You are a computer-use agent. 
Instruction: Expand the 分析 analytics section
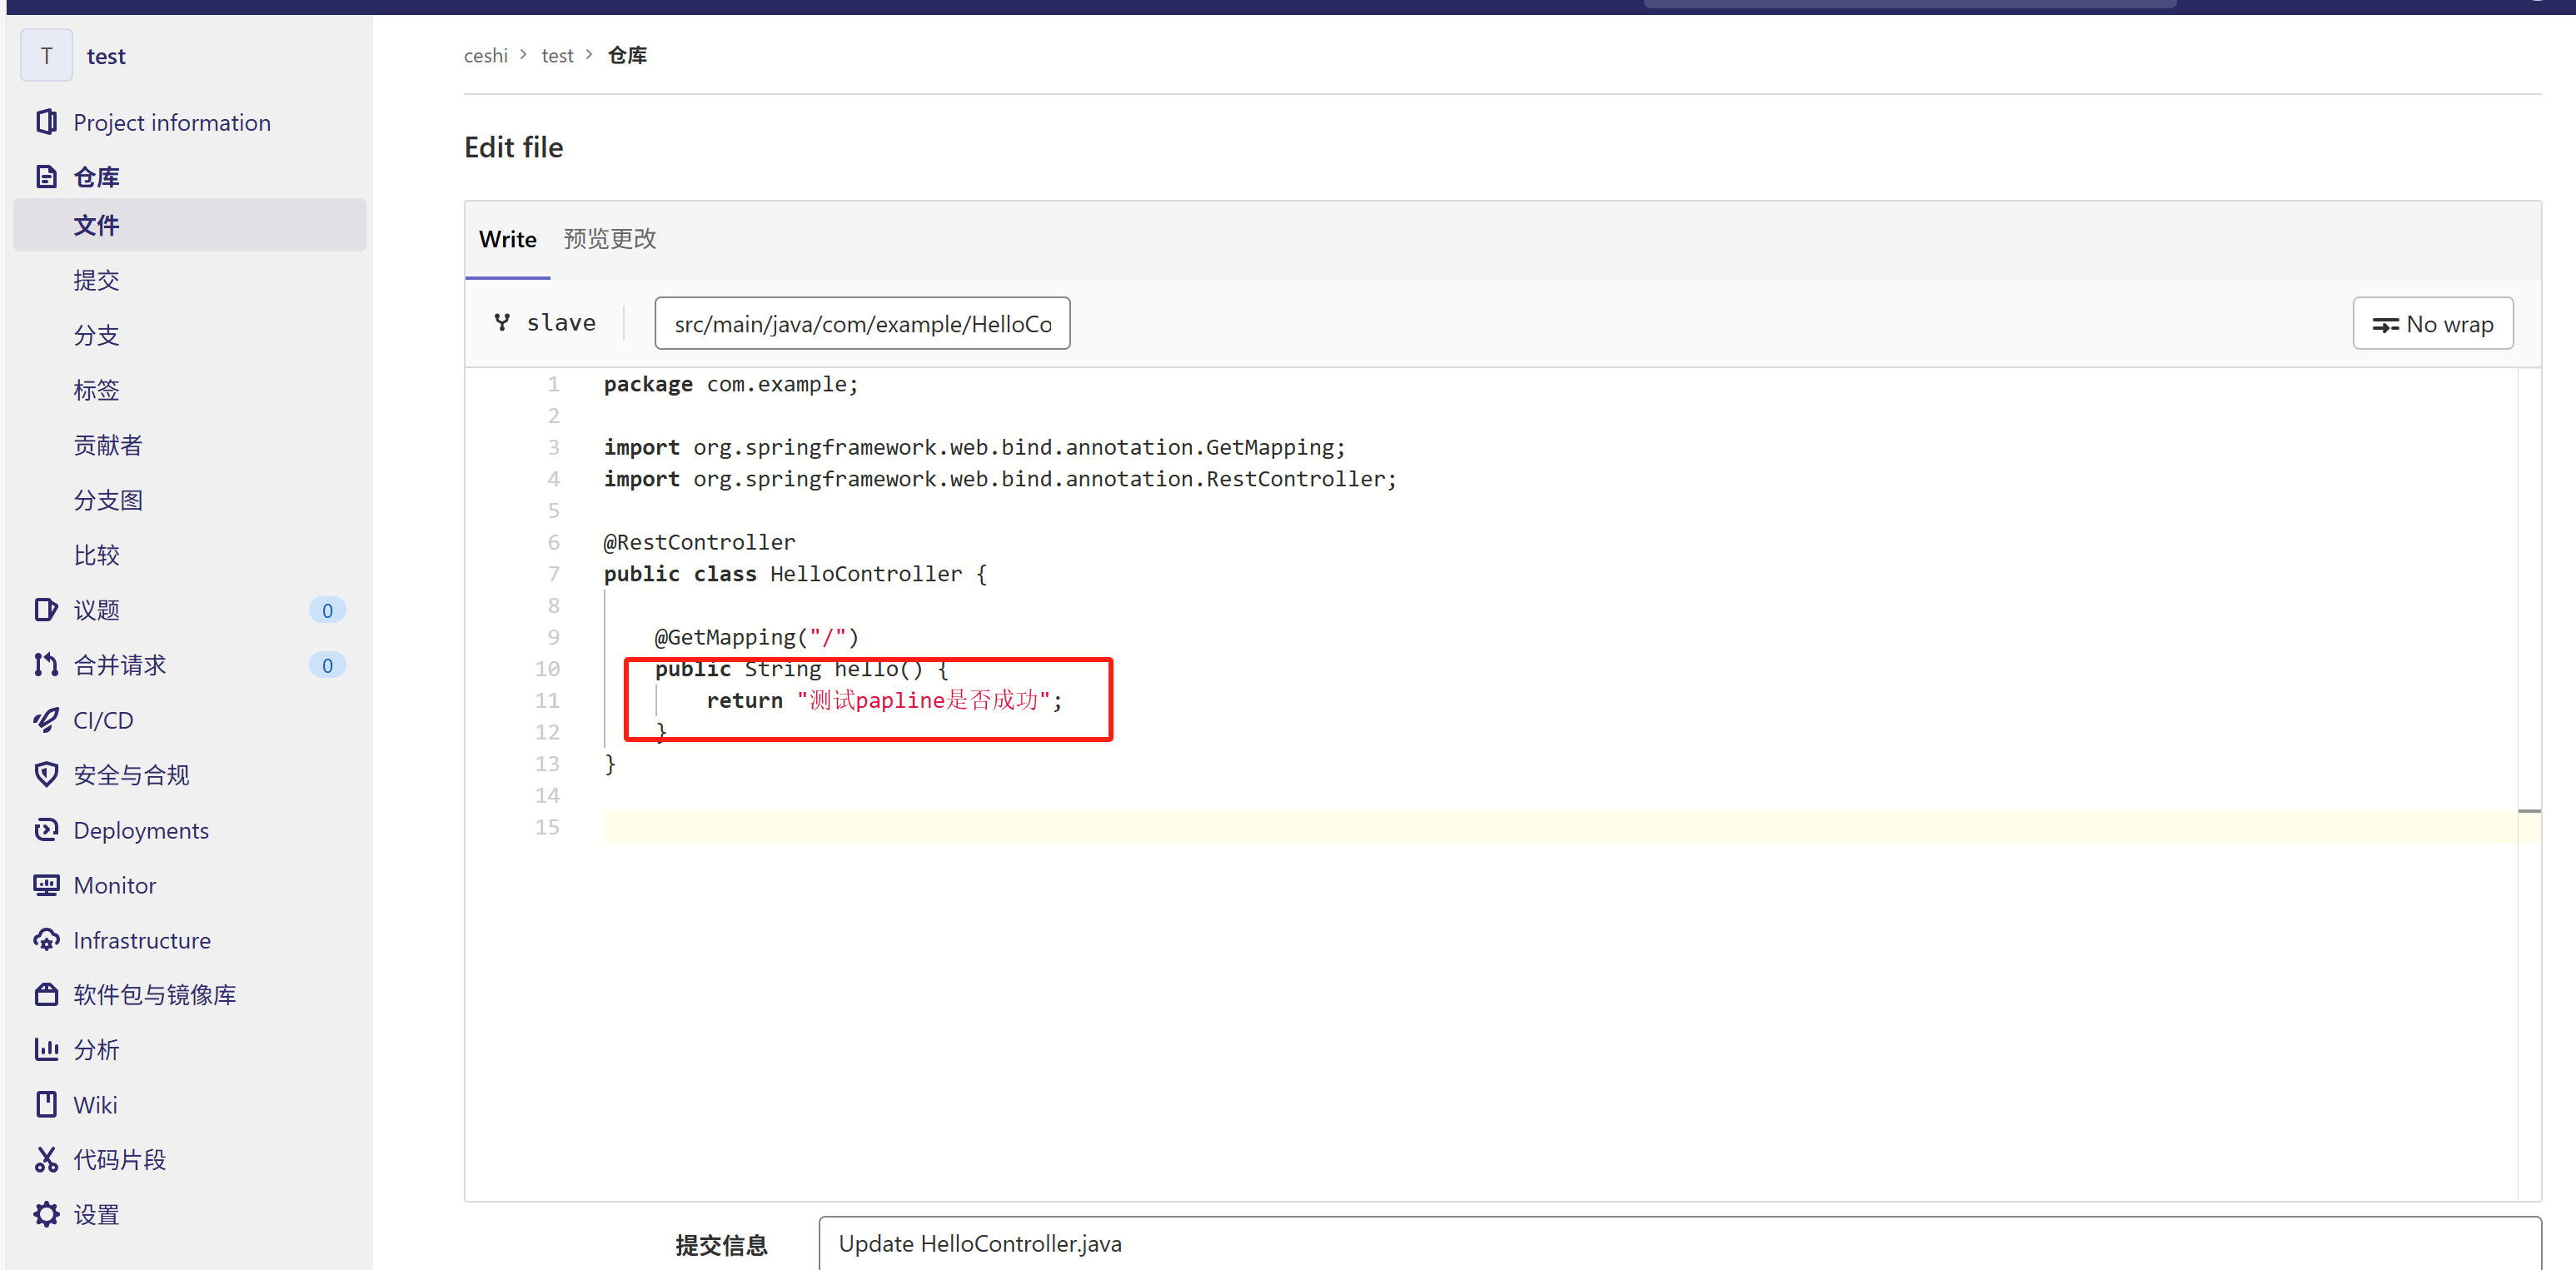pyautogui.click(x=96, y=1049)
